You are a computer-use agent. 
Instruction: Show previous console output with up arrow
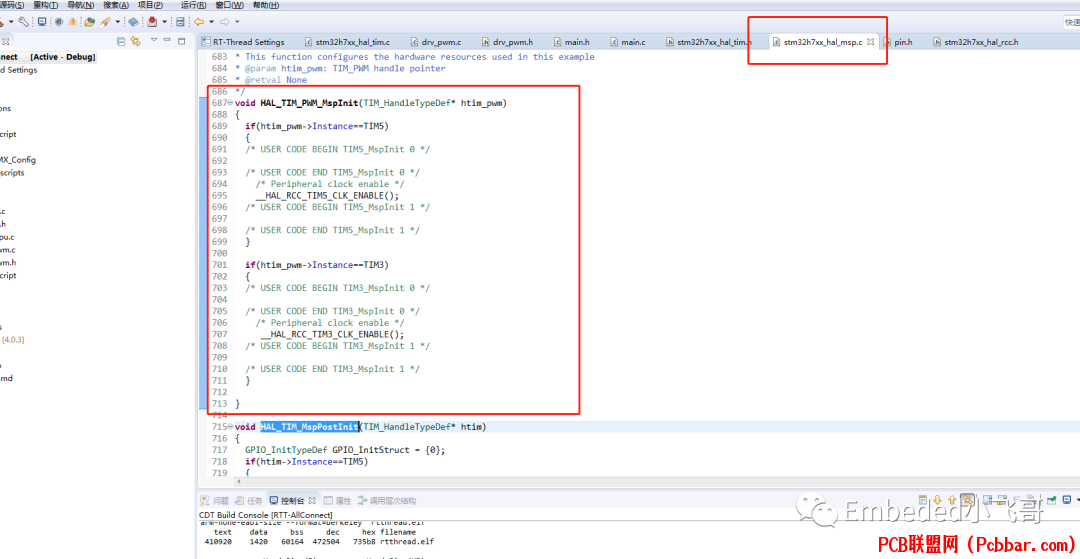click(952, 500)
